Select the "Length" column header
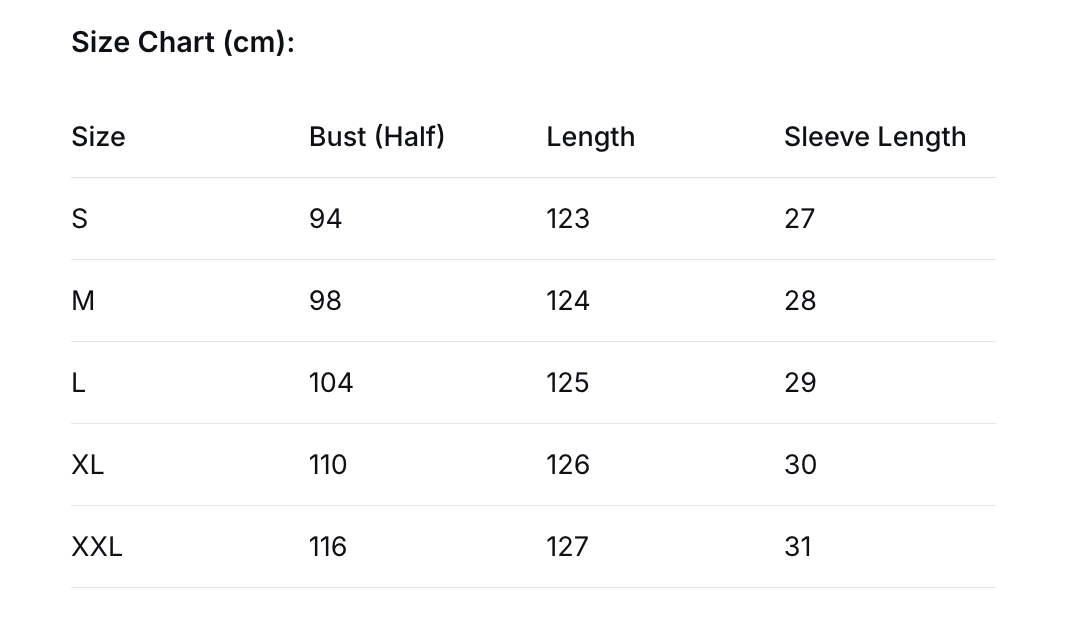The height and width of the screenshot is (624, 1080). coord(590,137)
